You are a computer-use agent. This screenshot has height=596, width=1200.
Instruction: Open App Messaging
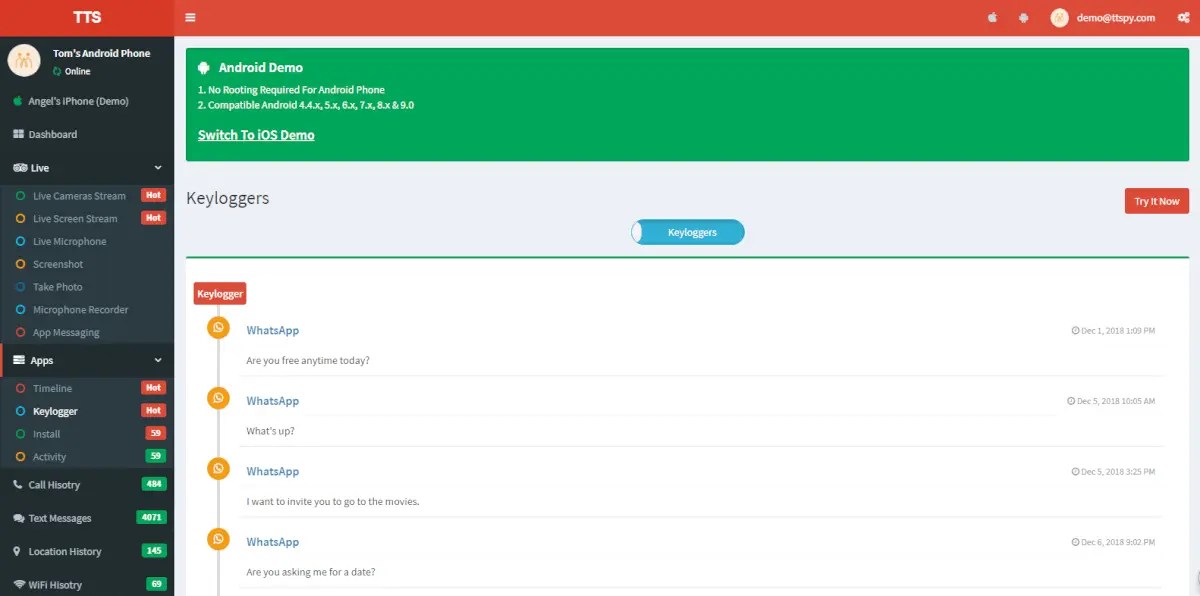pyautogui.click(x=66, y=333)
